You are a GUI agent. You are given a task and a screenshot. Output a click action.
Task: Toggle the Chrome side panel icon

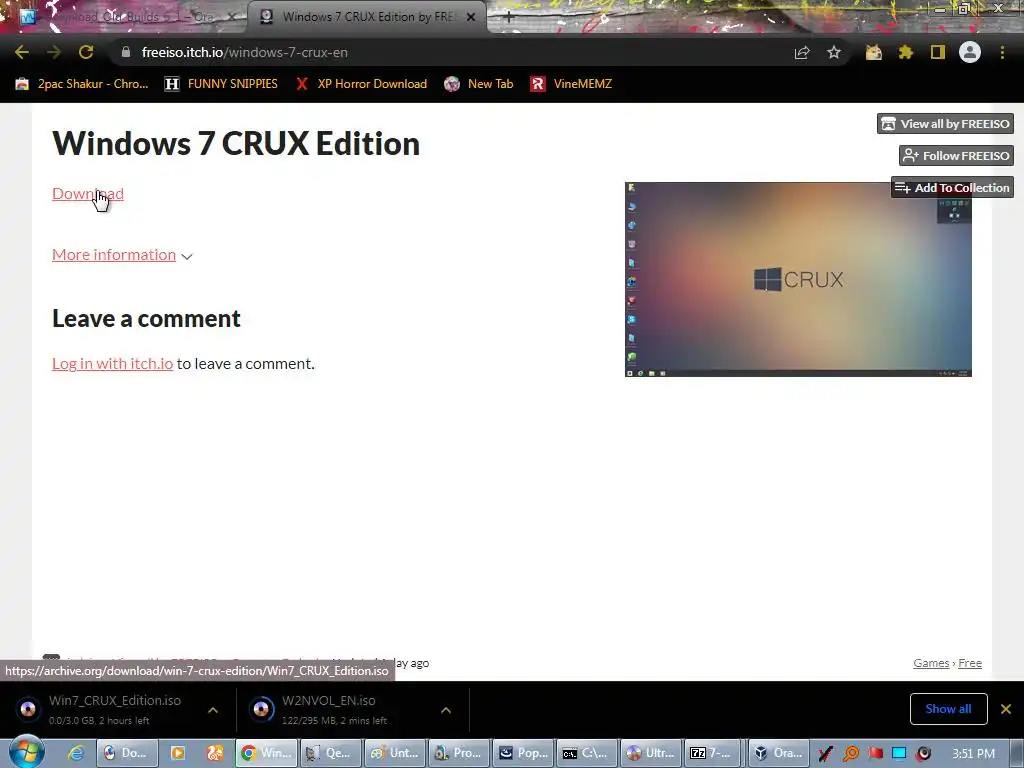[938, 52]
